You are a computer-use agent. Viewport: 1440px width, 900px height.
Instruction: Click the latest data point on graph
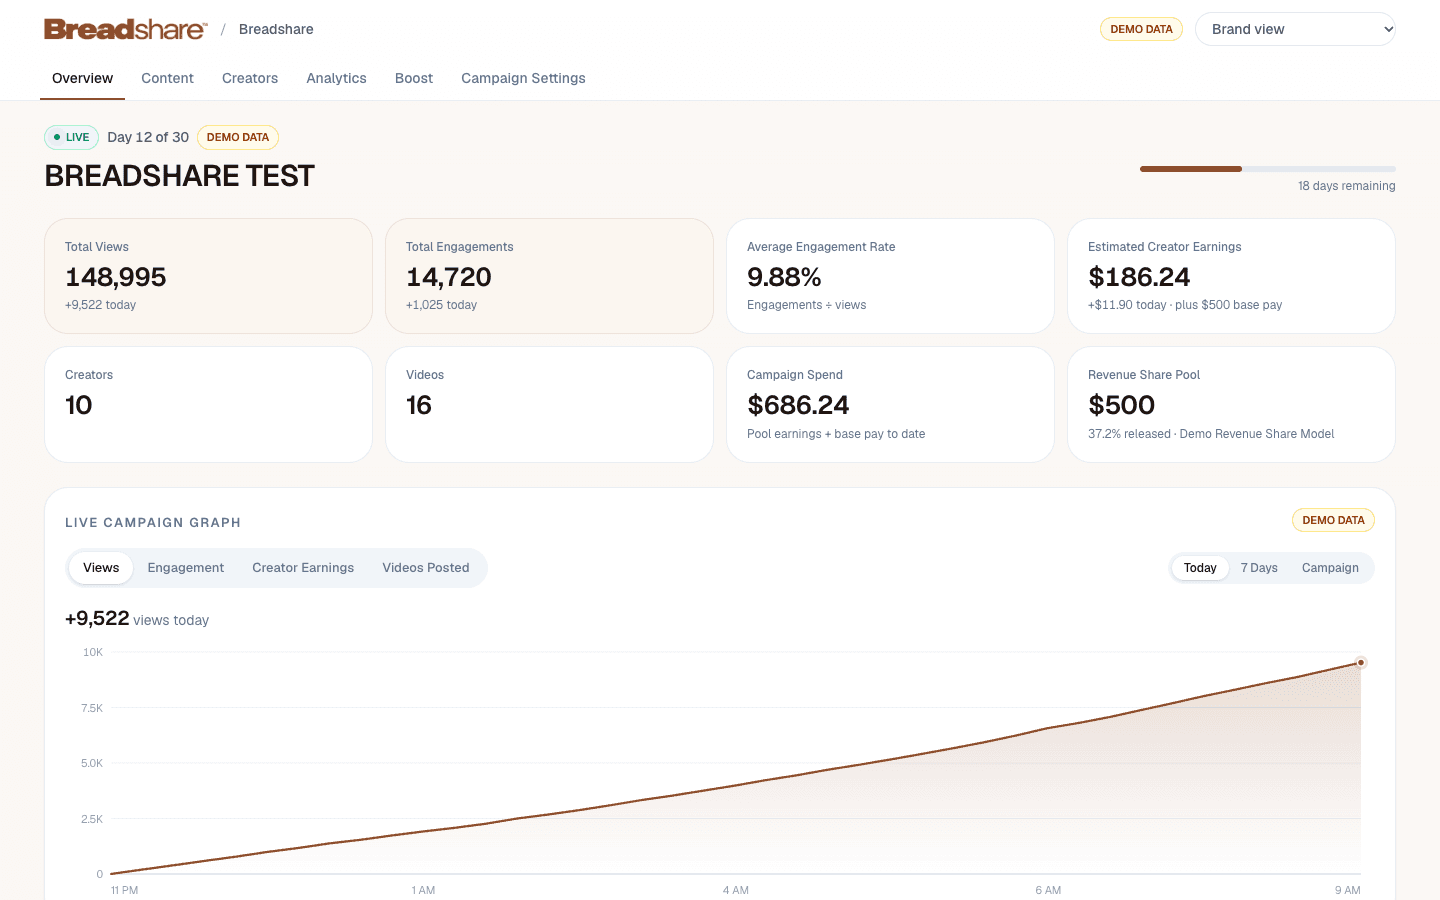[1361, 663]
